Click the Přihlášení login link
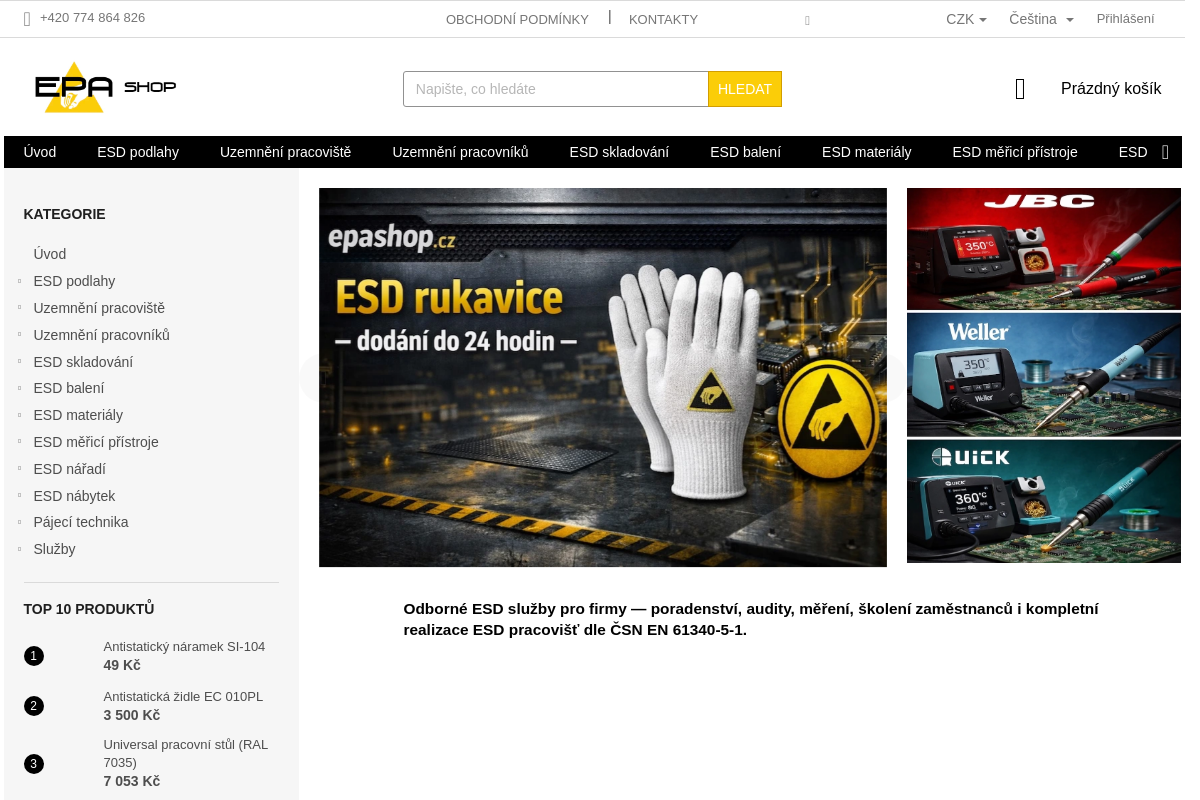This screenshot has width=1200, height=800. pos(1125,18)
